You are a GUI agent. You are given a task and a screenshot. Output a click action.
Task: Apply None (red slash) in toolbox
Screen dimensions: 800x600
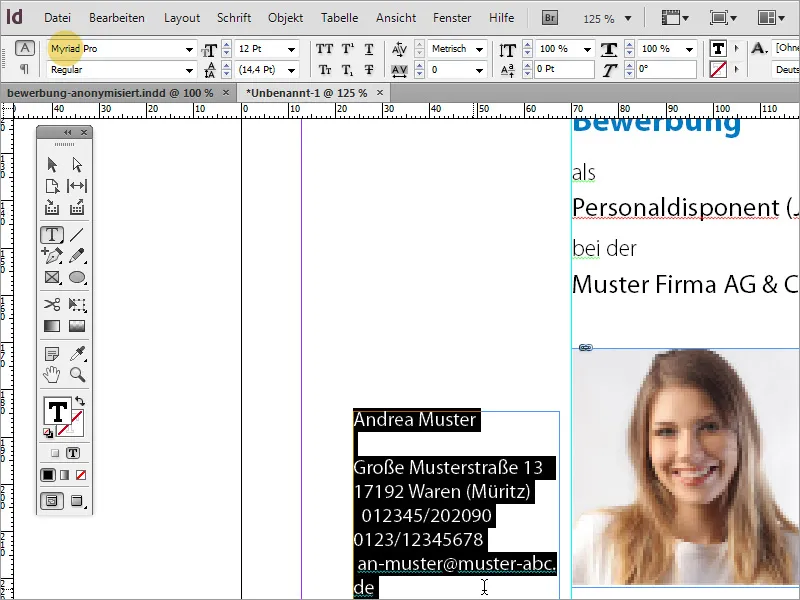(x=81, y=475)
